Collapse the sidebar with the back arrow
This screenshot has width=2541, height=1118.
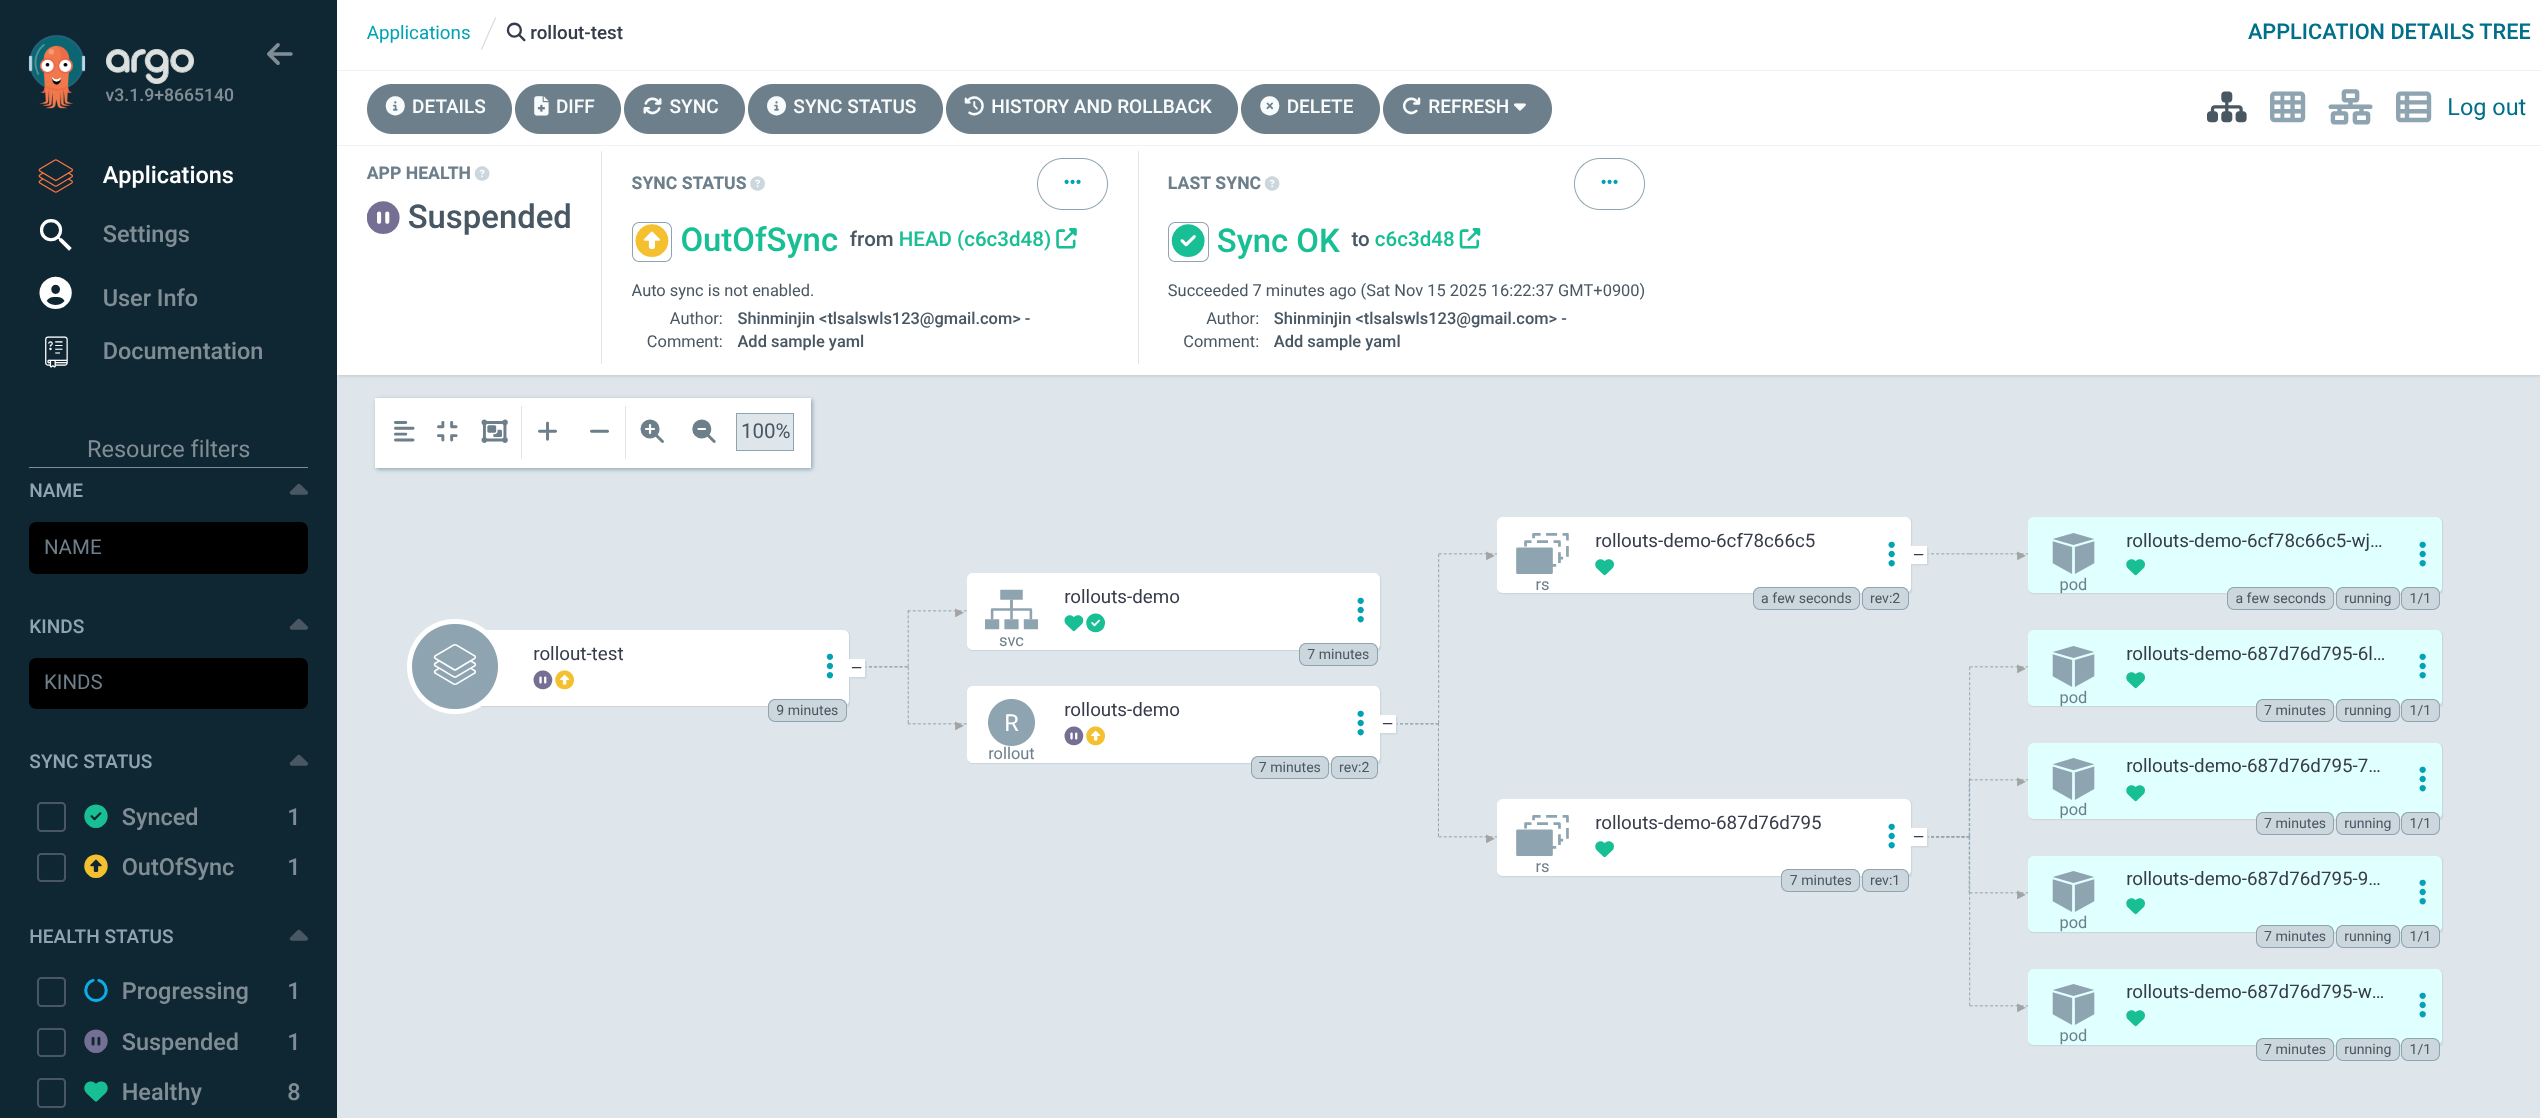point(280,54)
